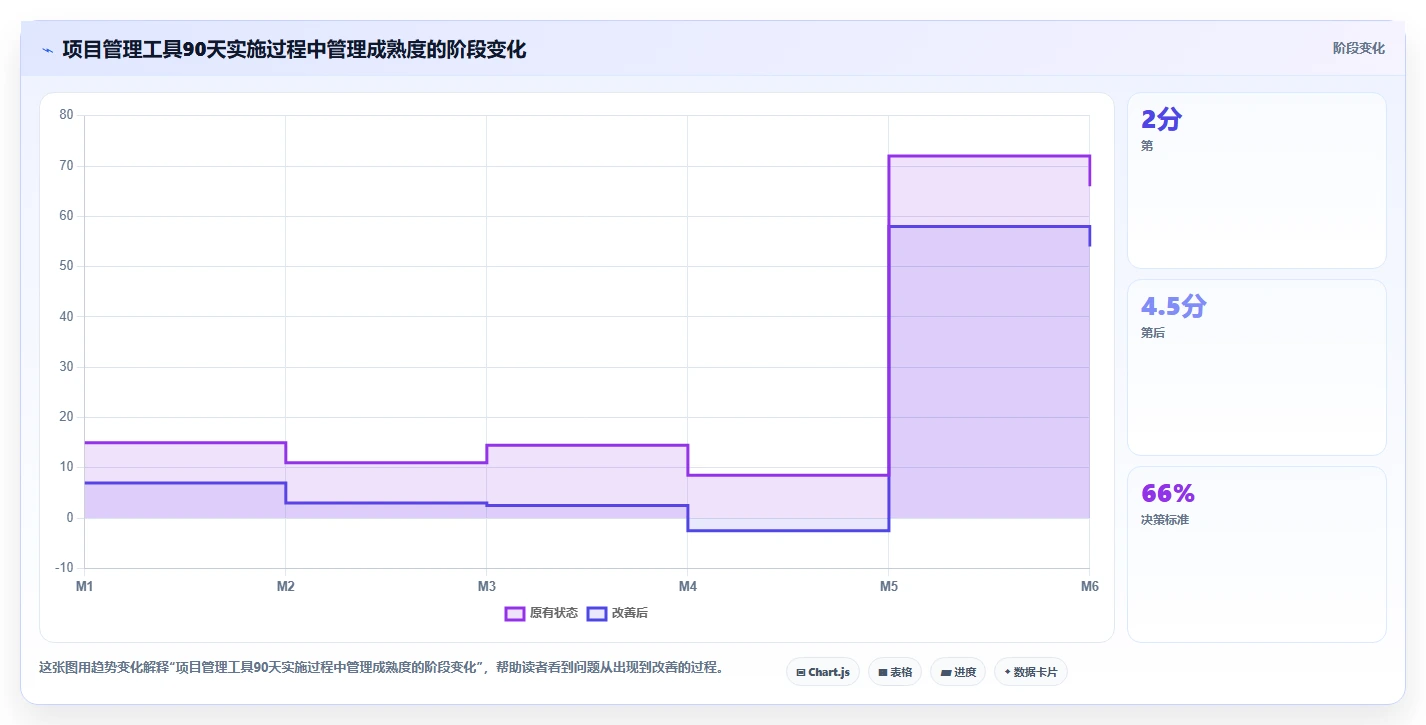Select the 进度 tag button
1426x725 pixels.
point(958,672)
